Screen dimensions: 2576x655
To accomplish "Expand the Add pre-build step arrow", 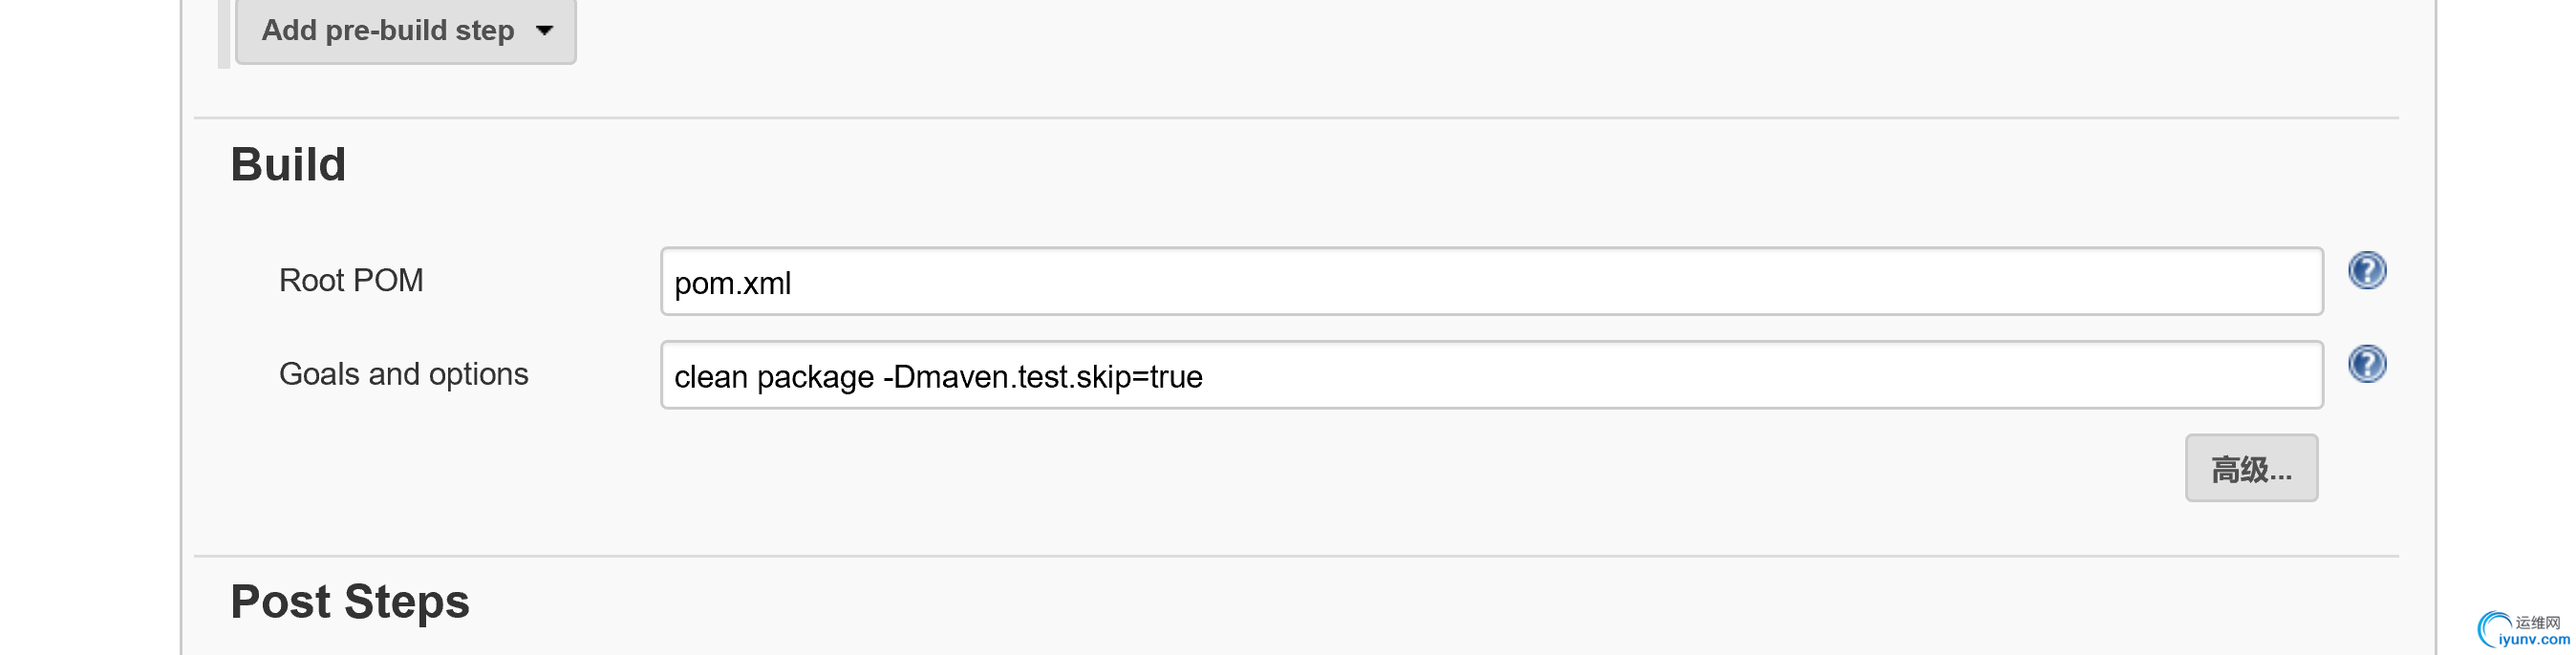I will (544, 30).
